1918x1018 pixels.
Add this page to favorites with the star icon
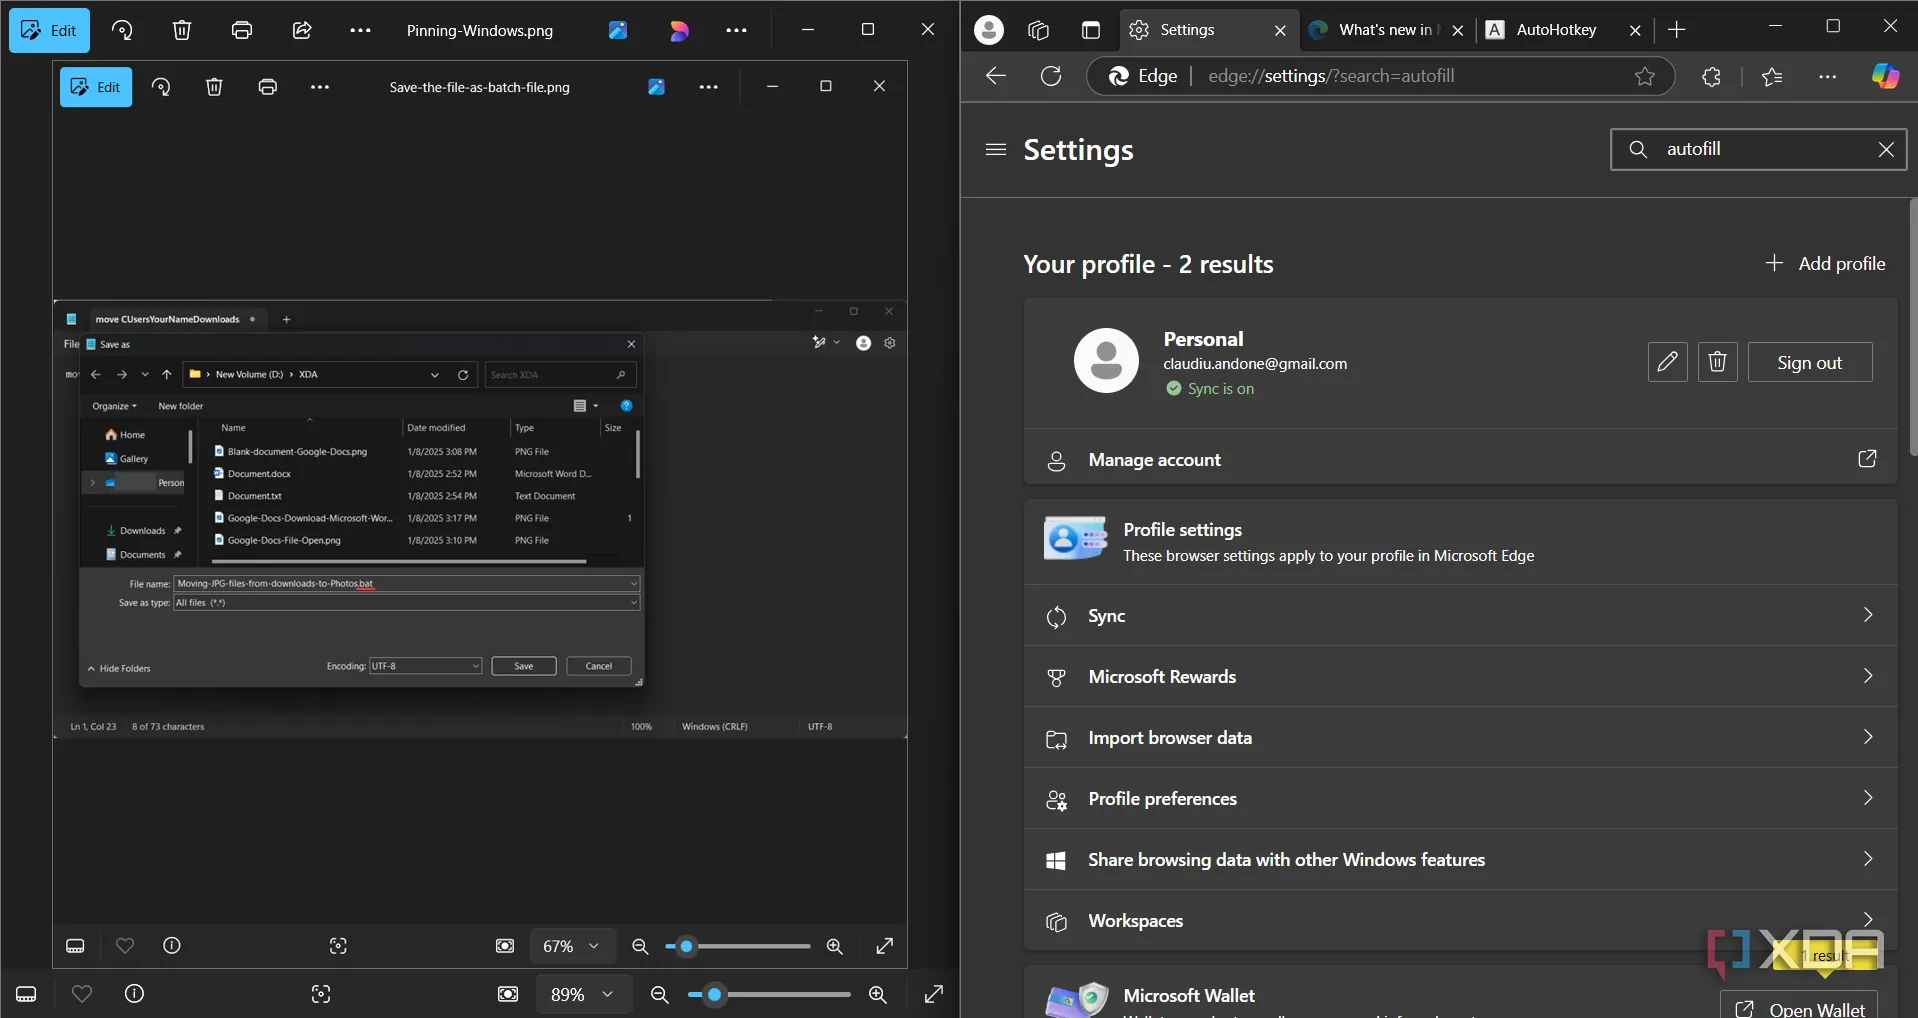coord(1644,76)
